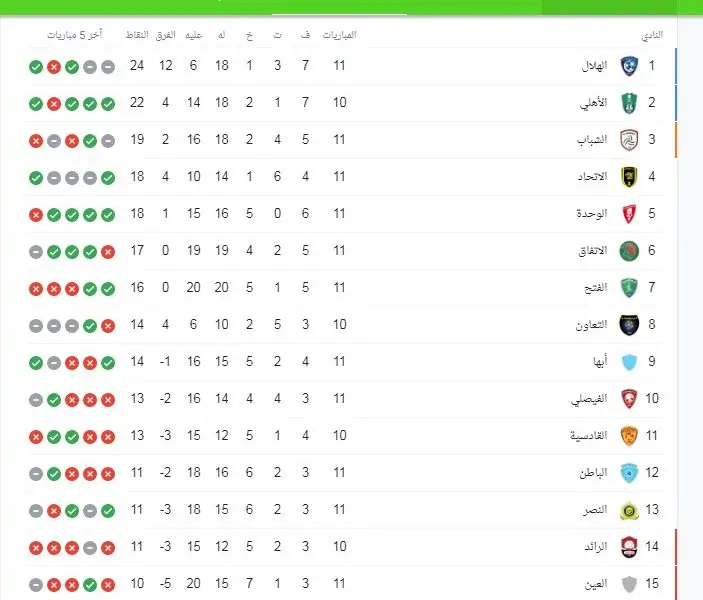Open the Al-Nassr yellow logo in row 13
The height and width of the screenshot is (600, 703).
(629, 510)
